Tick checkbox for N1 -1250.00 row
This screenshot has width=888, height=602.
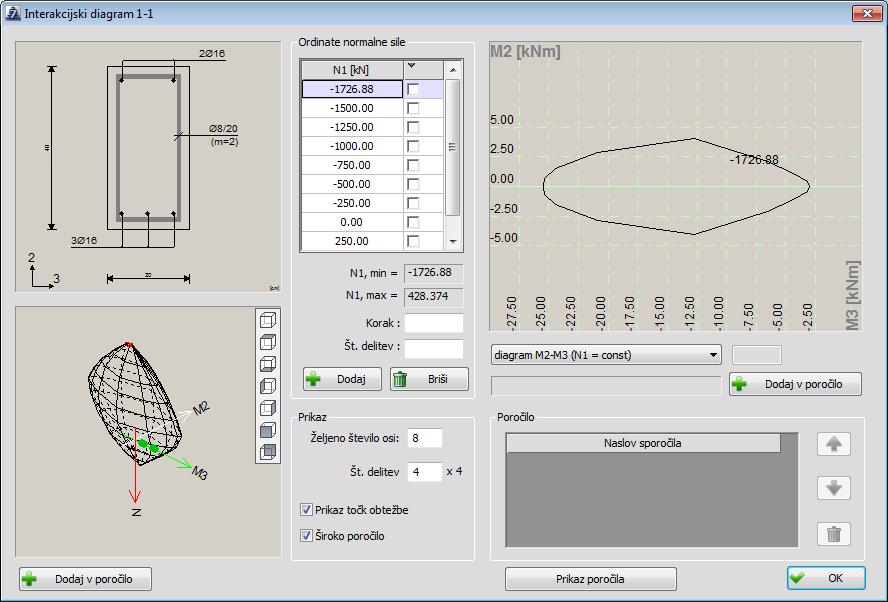pyautogui.click(x=413, y=127)
